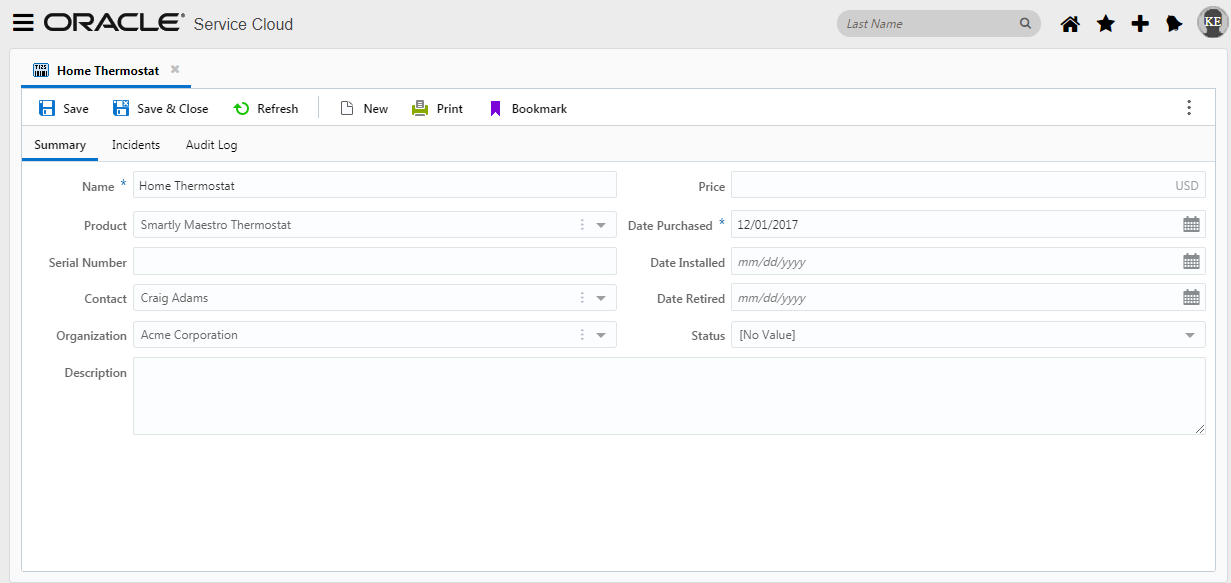The image size is (1231, 583).
Task: Click the Save & Close button
Action: 160,107
